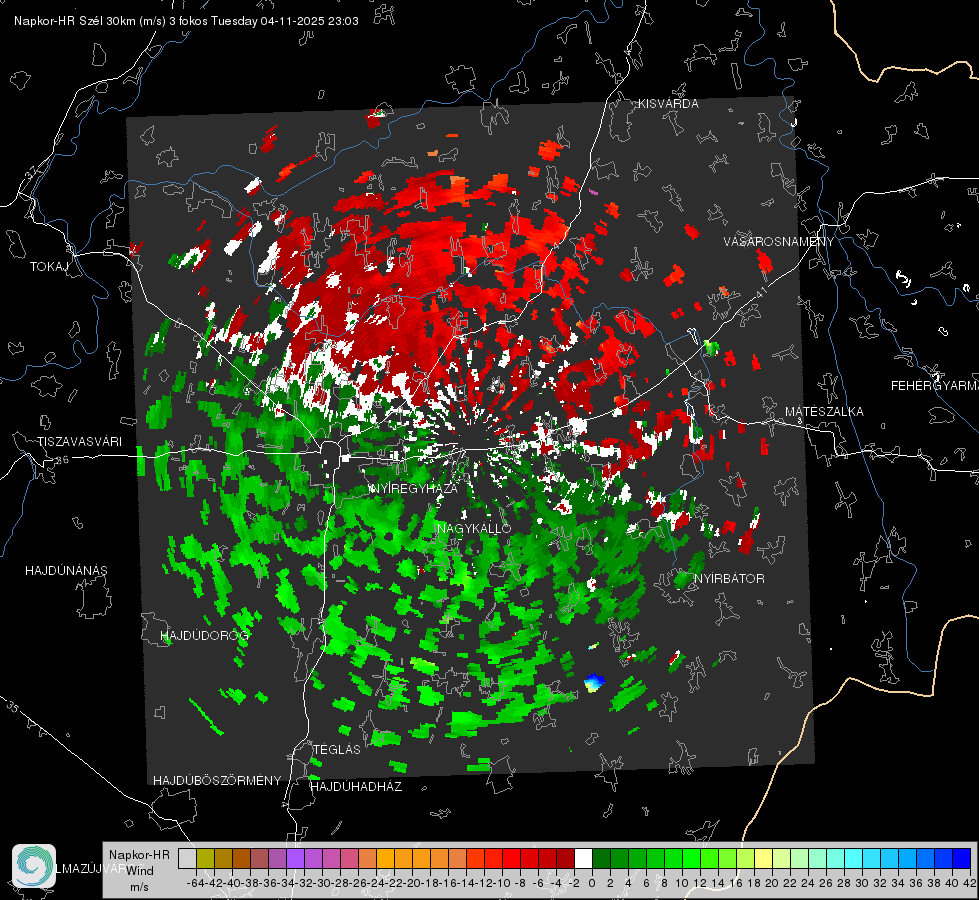The height and width of the screenshot is (900, 979).
Task: Click the NYÍREGYHÁZA city label
Action: (x=413, y=488)
